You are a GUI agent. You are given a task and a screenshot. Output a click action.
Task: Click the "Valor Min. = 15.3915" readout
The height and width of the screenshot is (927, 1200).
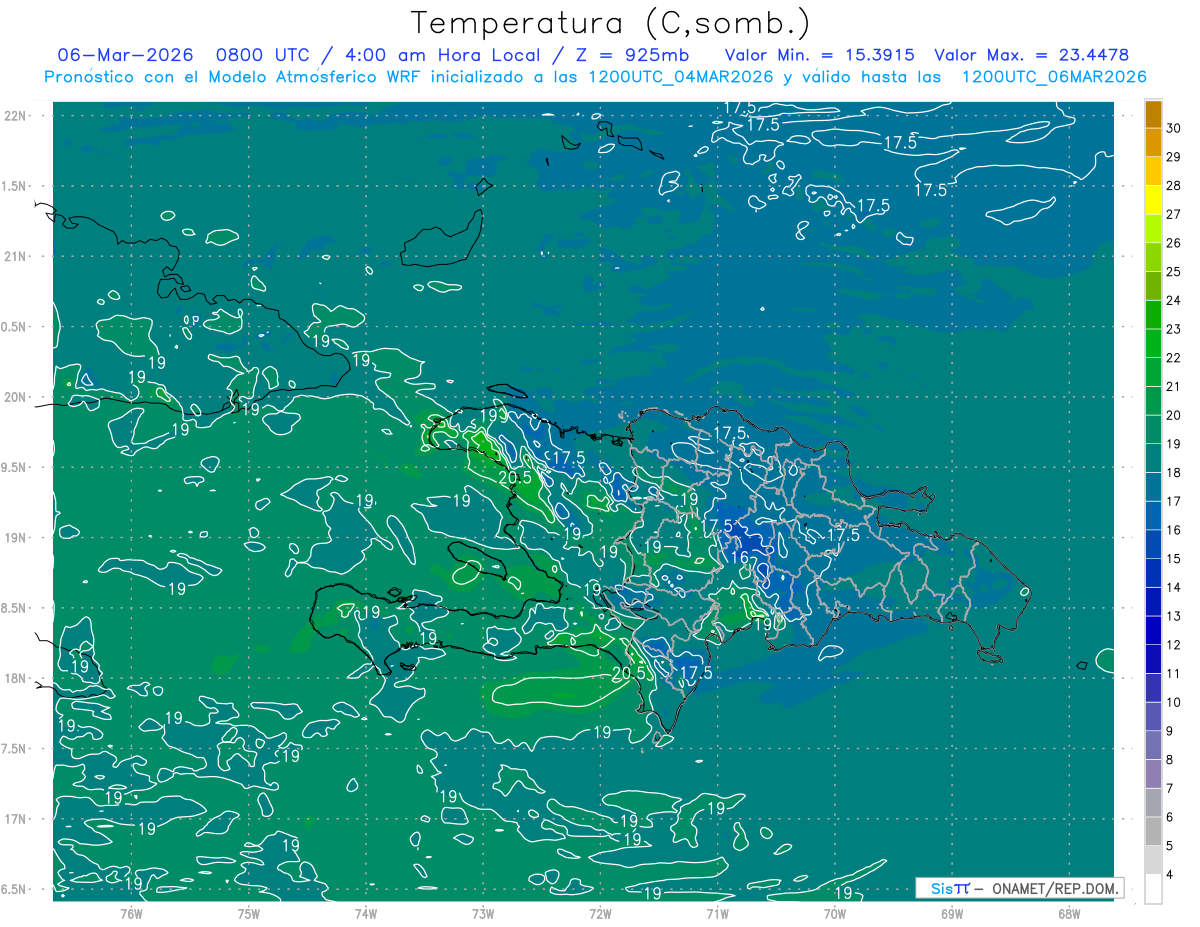pos(819,55)
